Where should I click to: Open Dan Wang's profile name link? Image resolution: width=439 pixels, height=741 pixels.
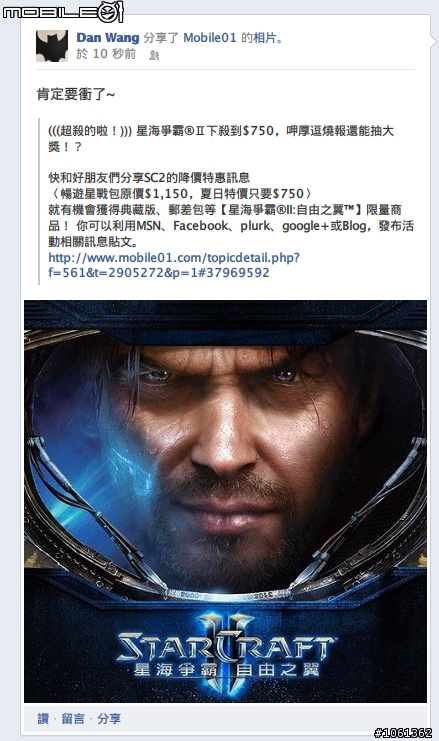click(108, 38)
